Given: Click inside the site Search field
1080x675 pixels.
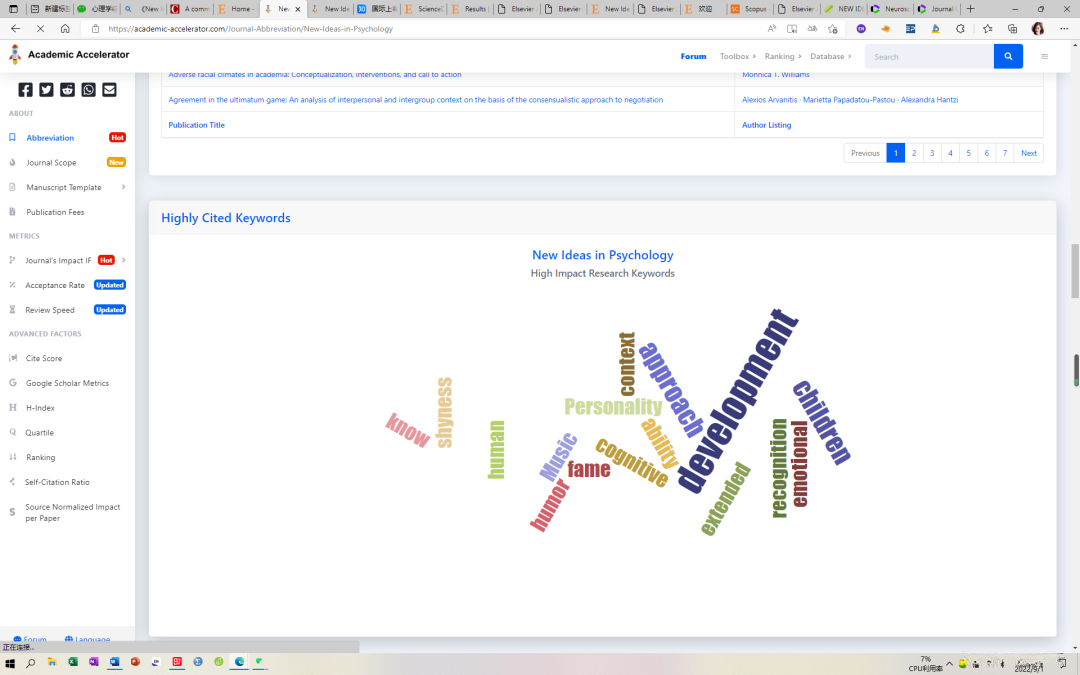Looking at the screenshot, I should (x=929, y=56).
